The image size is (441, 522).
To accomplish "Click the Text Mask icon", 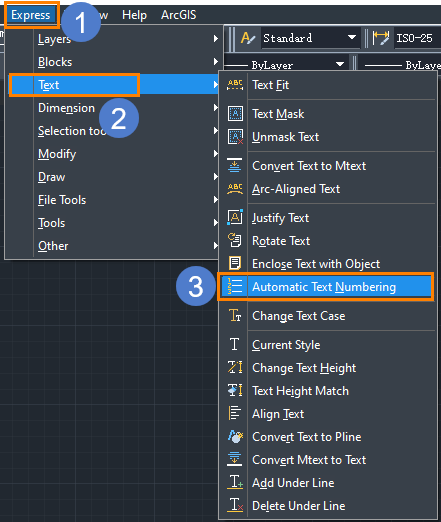I will pyautogui.click(x=235, y=114).
